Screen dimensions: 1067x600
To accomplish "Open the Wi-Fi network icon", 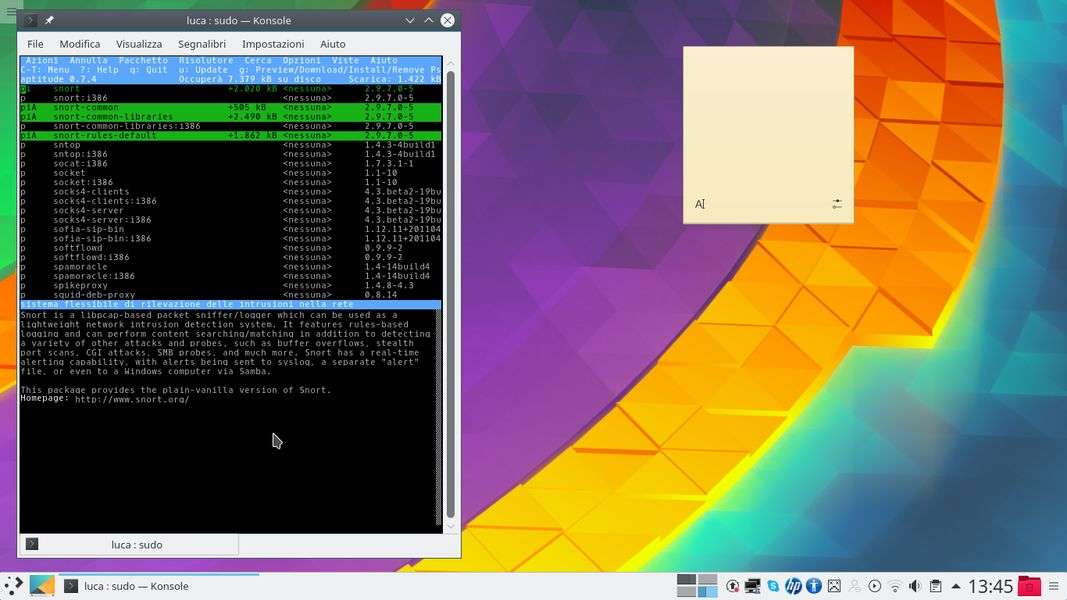I will [895, 586].
